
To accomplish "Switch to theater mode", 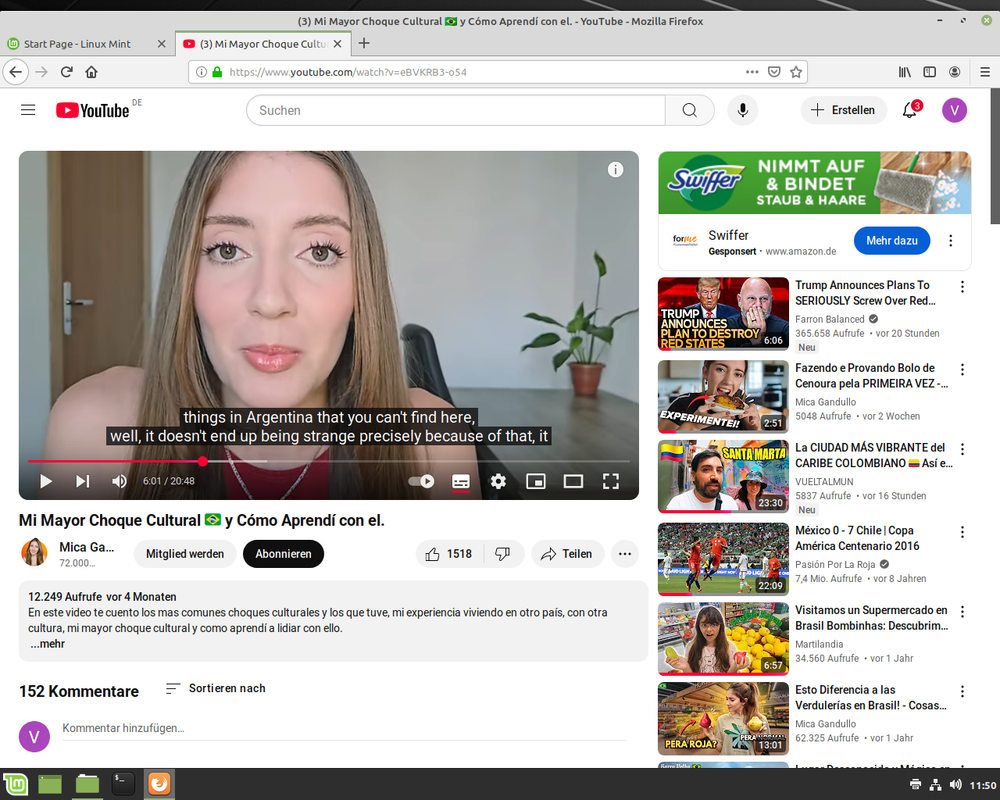I will (573, 481).
